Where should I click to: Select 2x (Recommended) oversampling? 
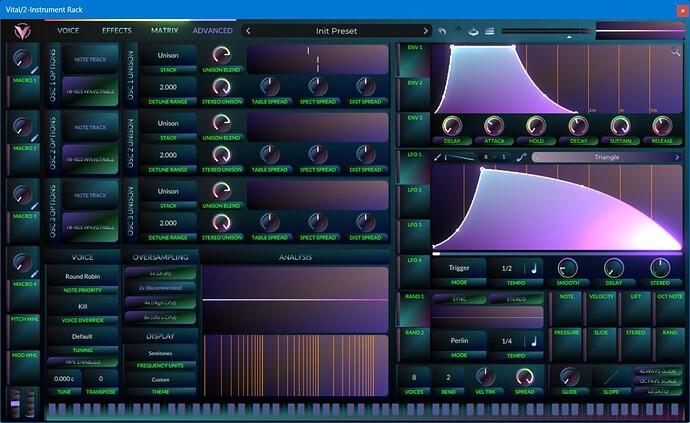click(160, 287)
